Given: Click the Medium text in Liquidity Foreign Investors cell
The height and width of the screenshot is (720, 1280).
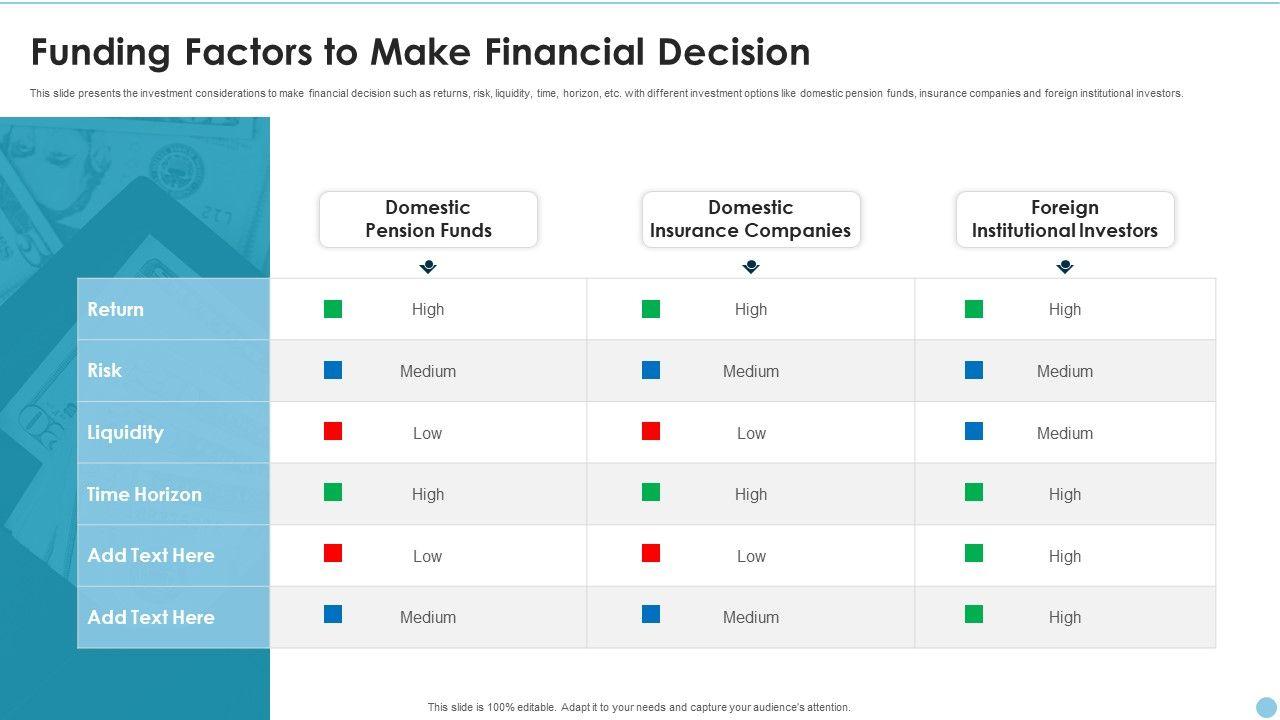Looking at the screenshot, I should pos(1065,433).
